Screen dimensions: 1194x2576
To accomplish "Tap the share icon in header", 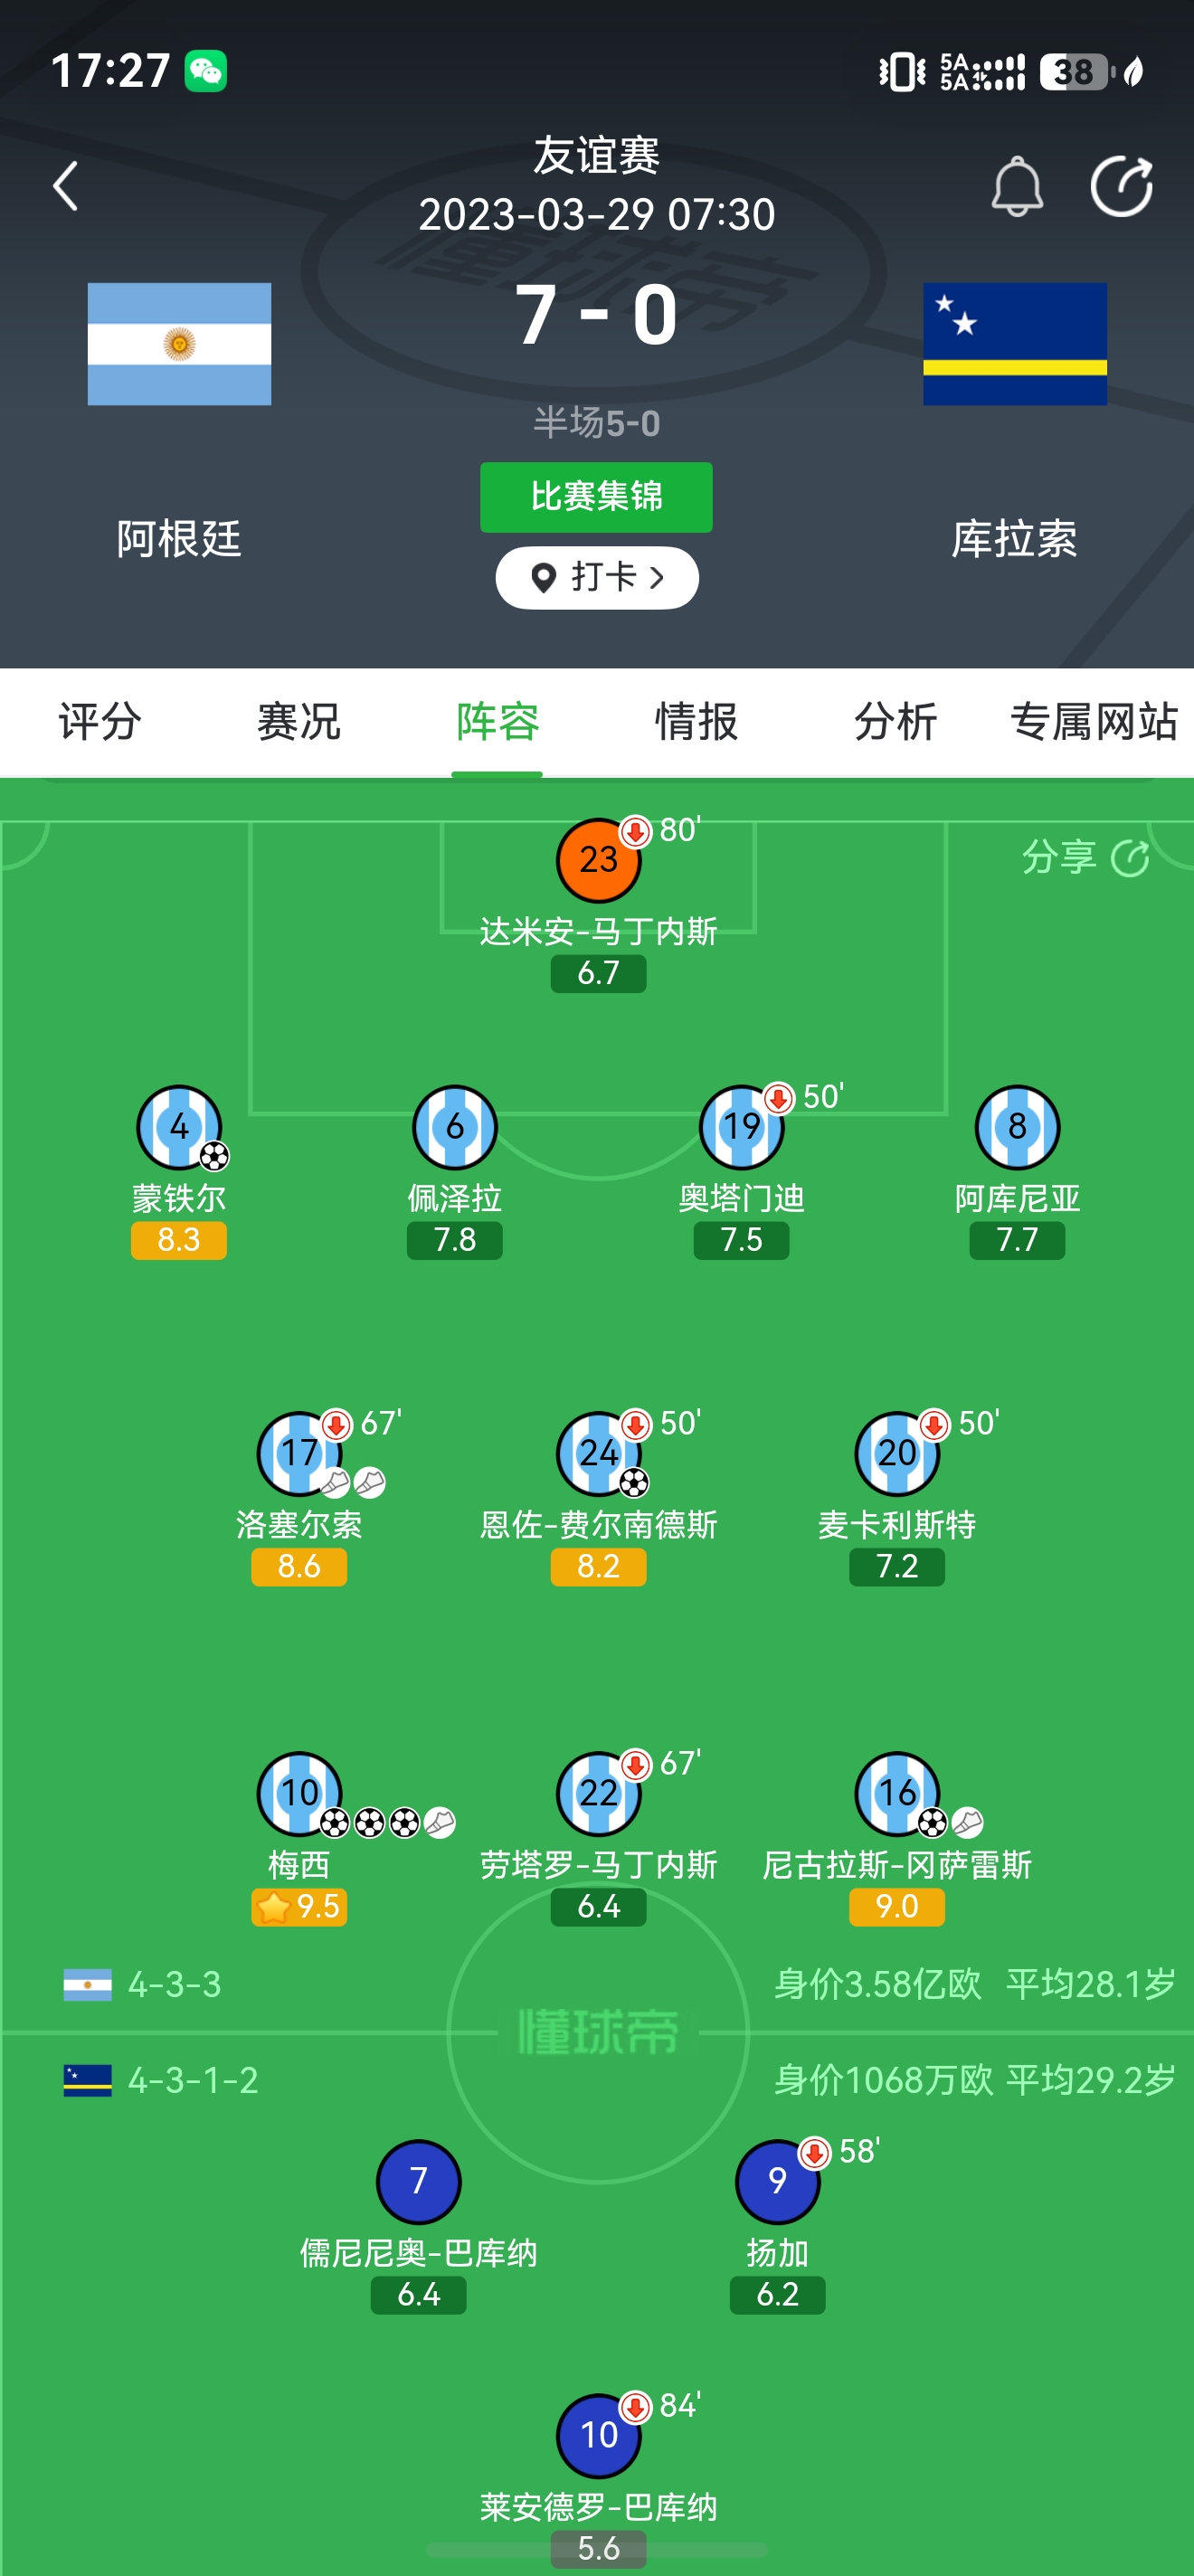I will [1122, 187].
